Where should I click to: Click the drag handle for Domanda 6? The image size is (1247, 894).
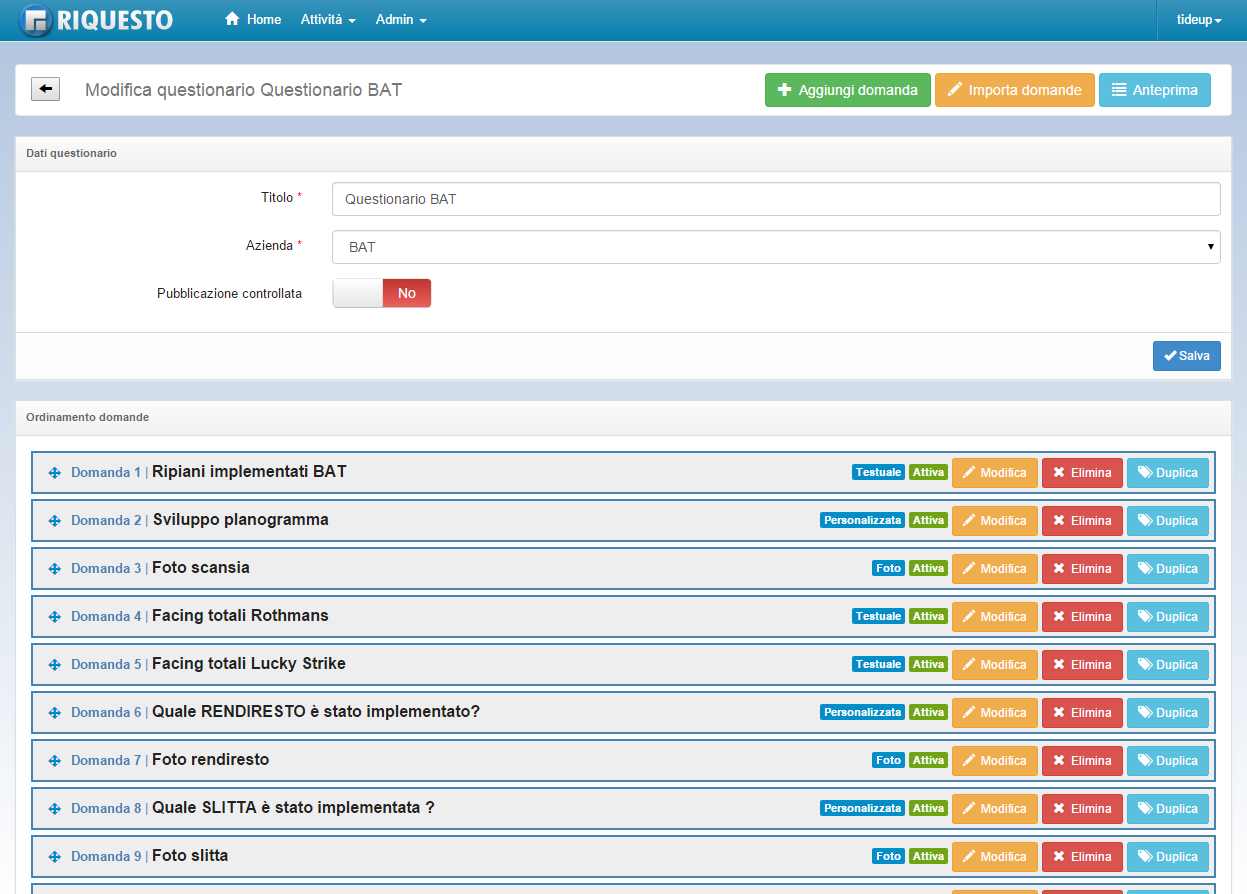tap(55, 713)
